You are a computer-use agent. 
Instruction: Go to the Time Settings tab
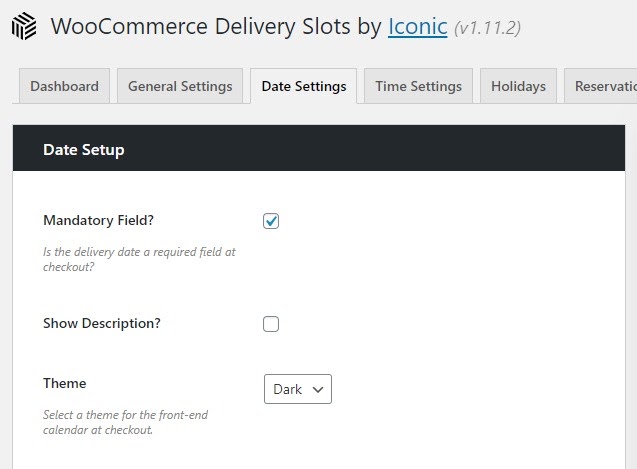point(418,86)
